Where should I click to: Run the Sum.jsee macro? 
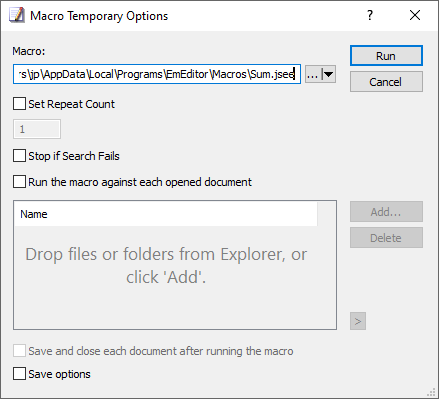pos(386,56)
